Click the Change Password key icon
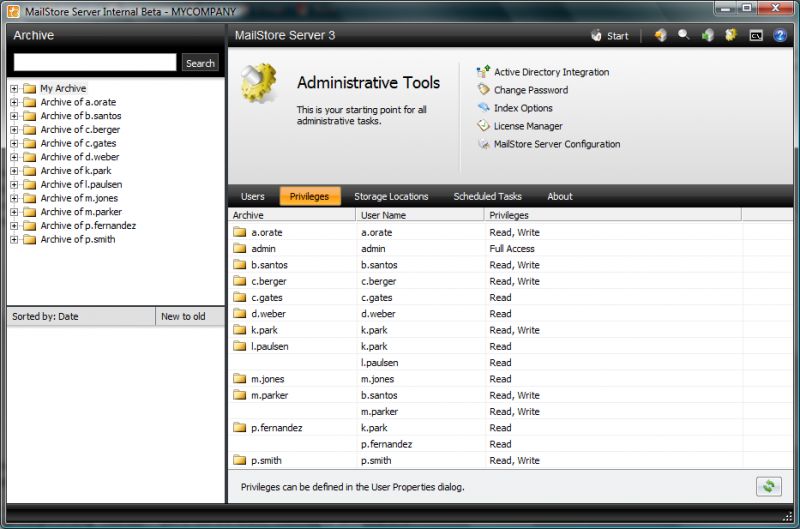 point(483,90)
